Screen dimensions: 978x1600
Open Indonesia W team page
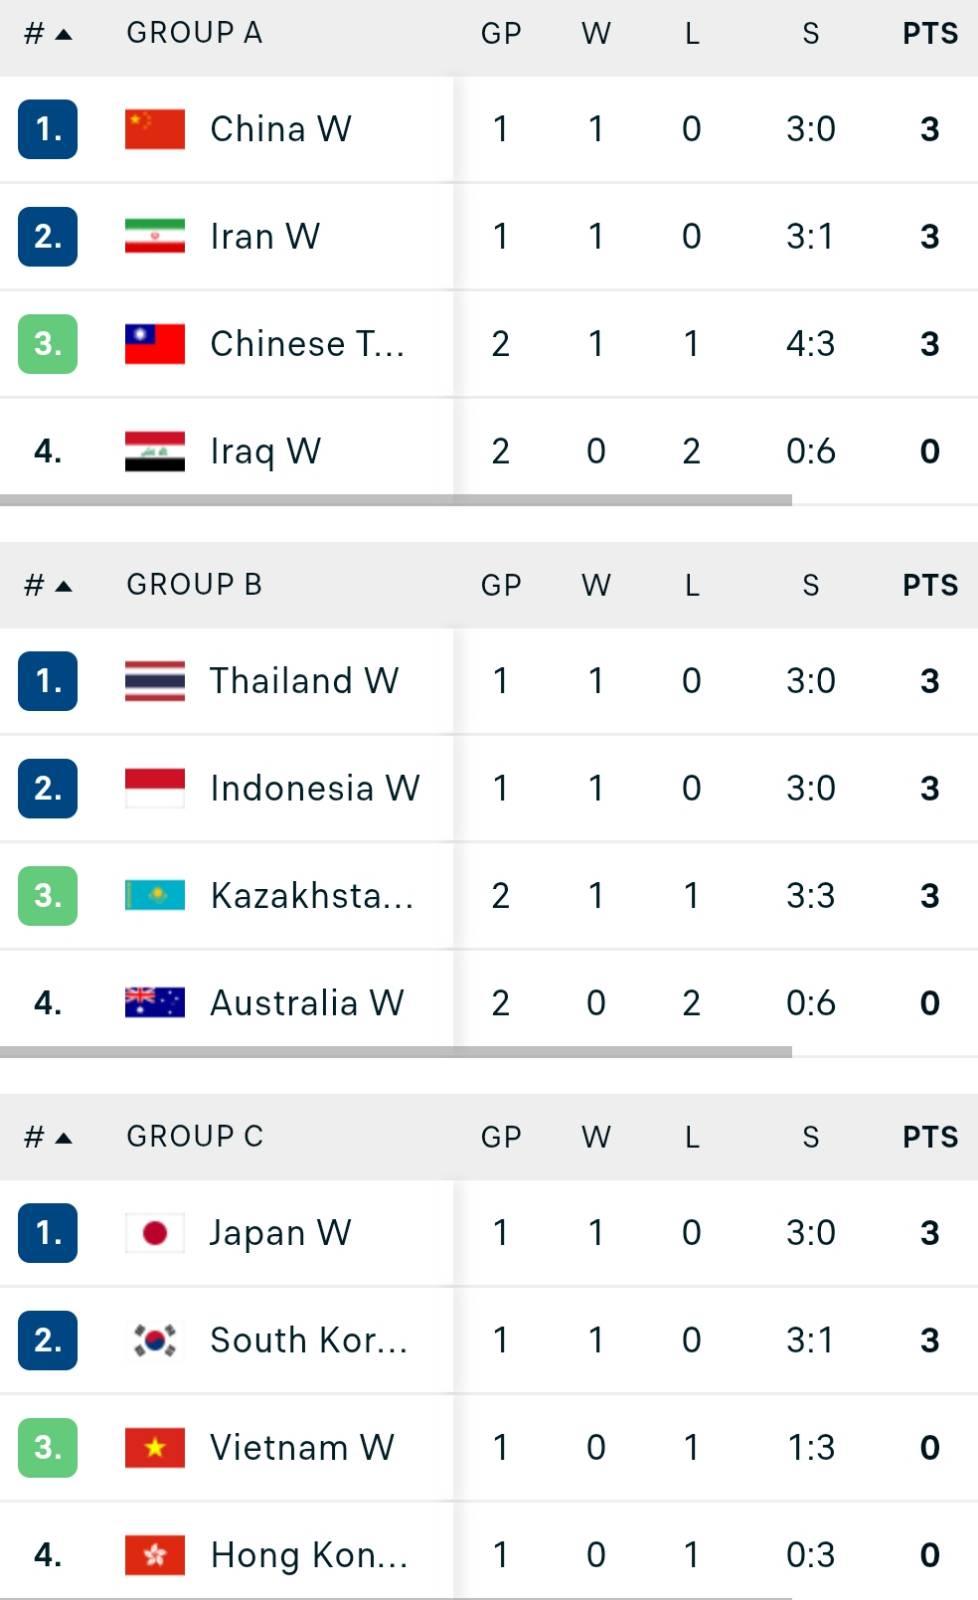tap(315, 788)
